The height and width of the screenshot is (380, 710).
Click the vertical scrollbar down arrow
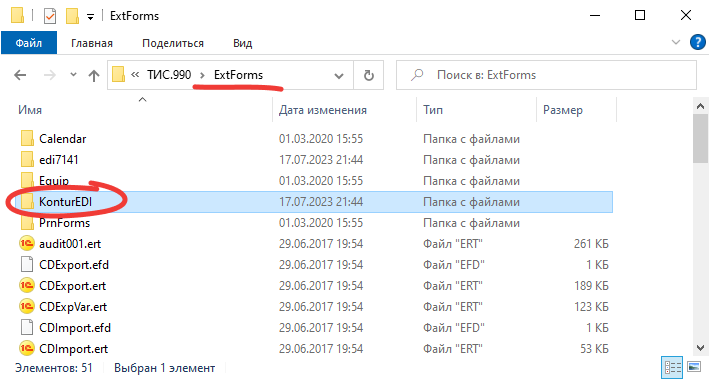(x=700, y=348)
